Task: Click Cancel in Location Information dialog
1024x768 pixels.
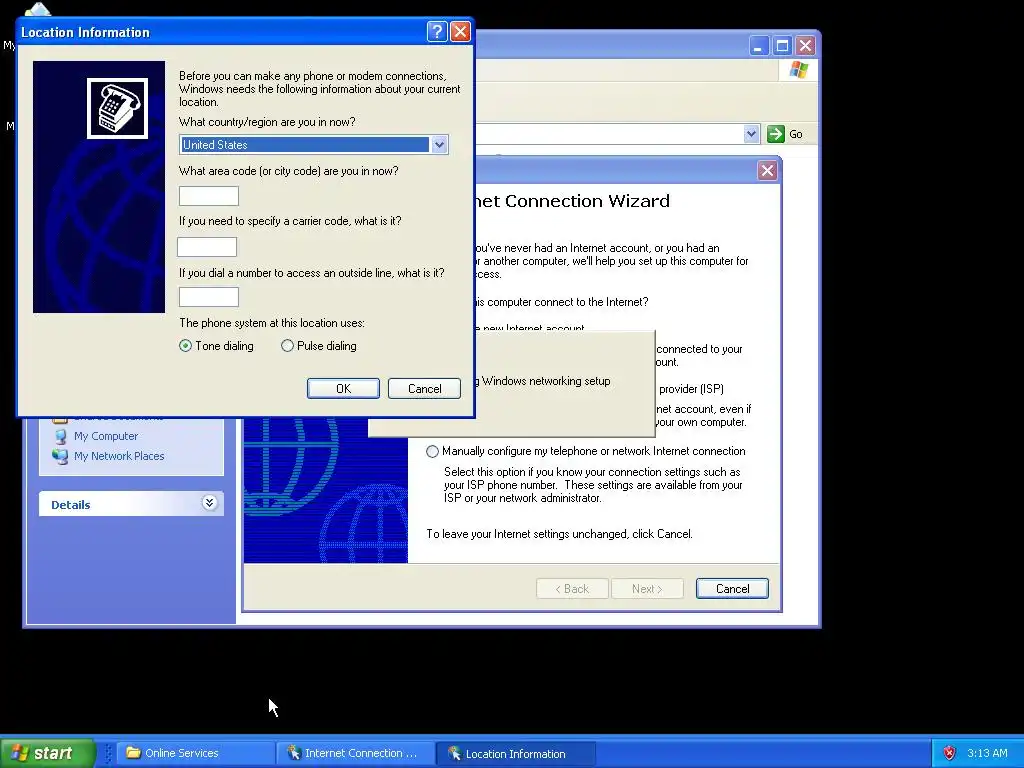Action: click(x=424, y=389)
